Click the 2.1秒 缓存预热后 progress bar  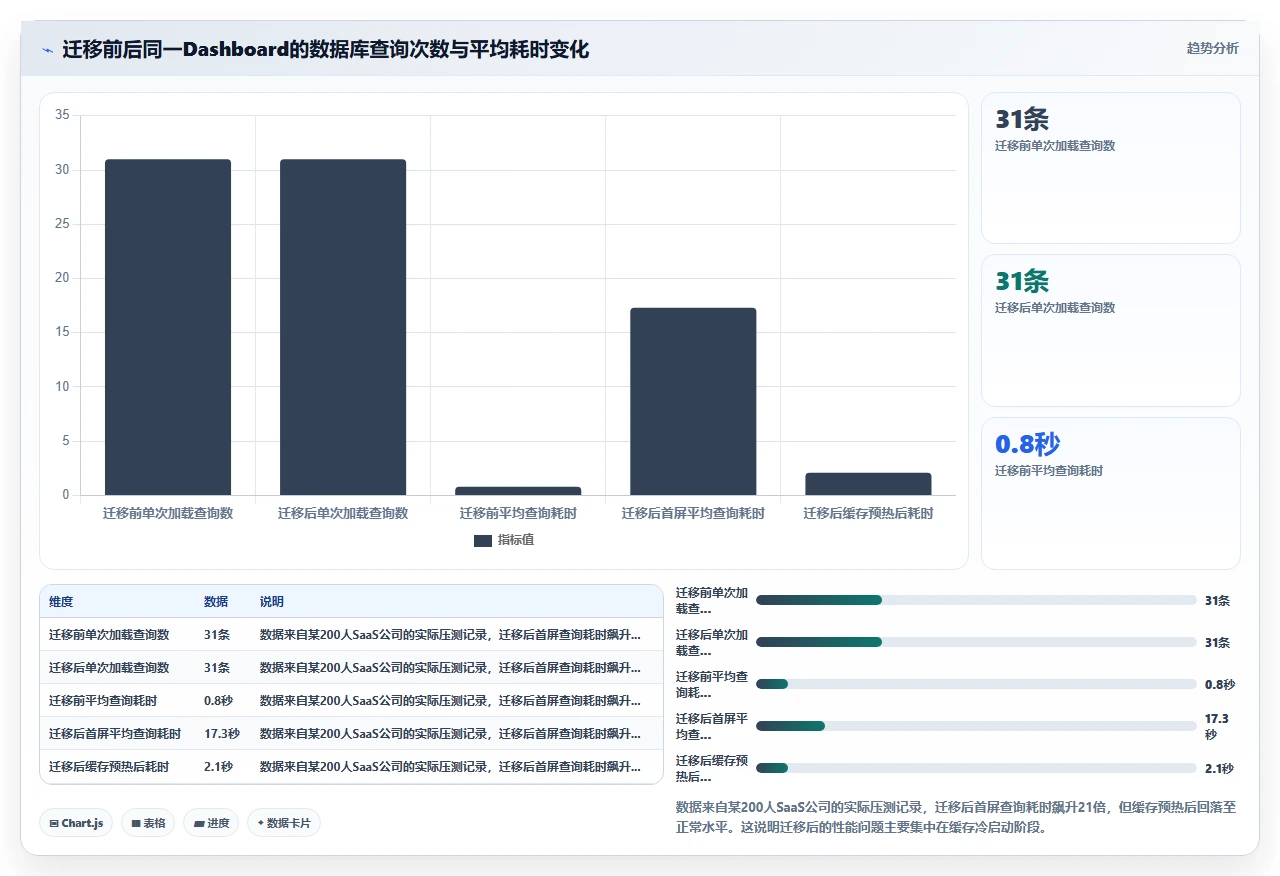(976, 768)
